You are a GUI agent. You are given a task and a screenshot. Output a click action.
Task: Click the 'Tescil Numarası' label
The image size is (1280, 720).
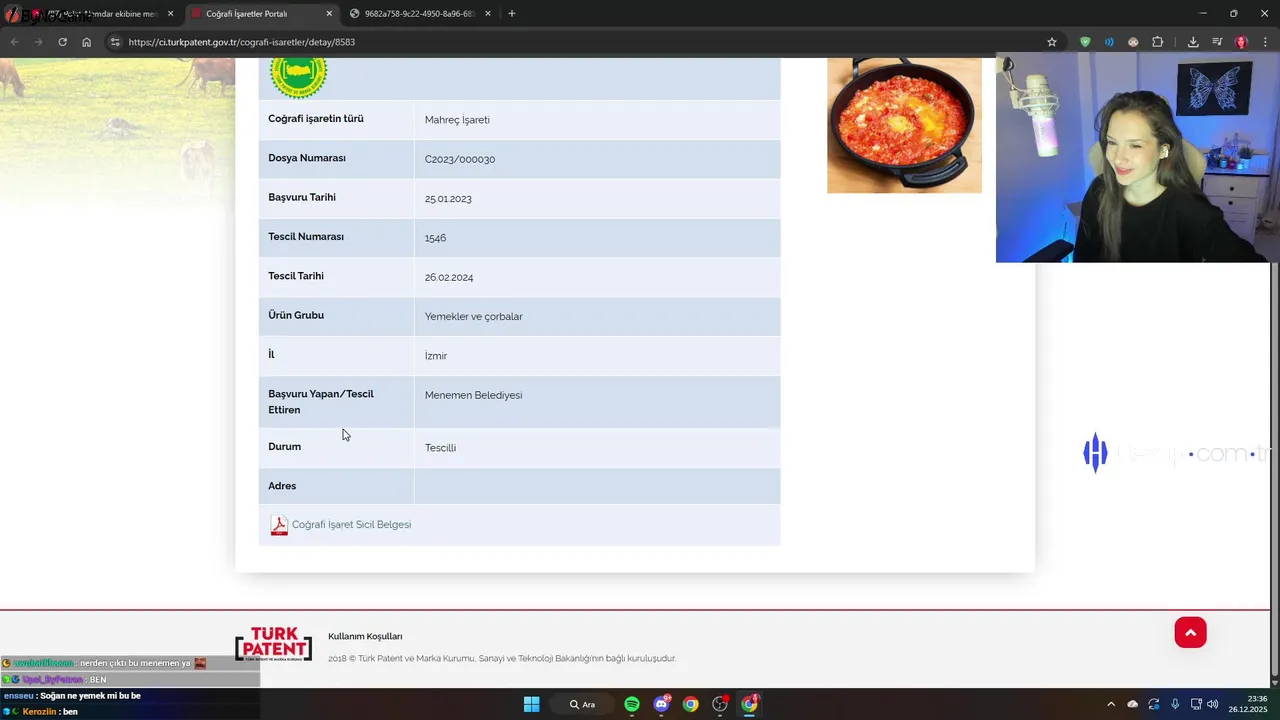tap(306, 237)
